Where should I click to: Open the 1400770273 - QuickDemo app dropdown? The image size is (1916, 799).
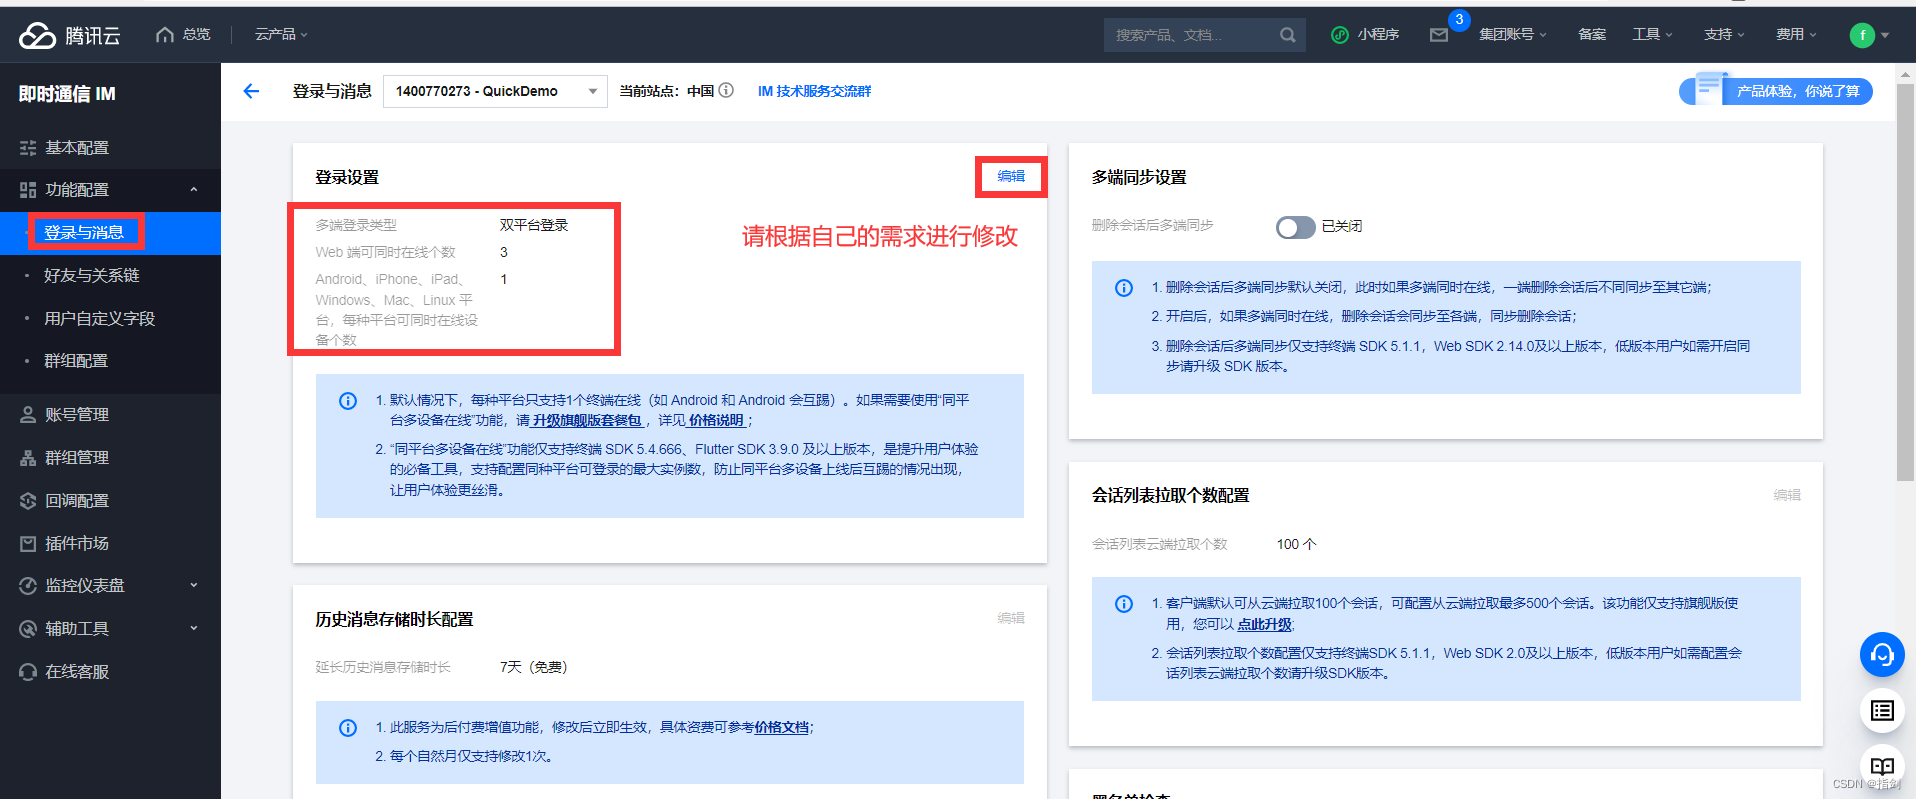pyautogui.click(x=495, y=91)
